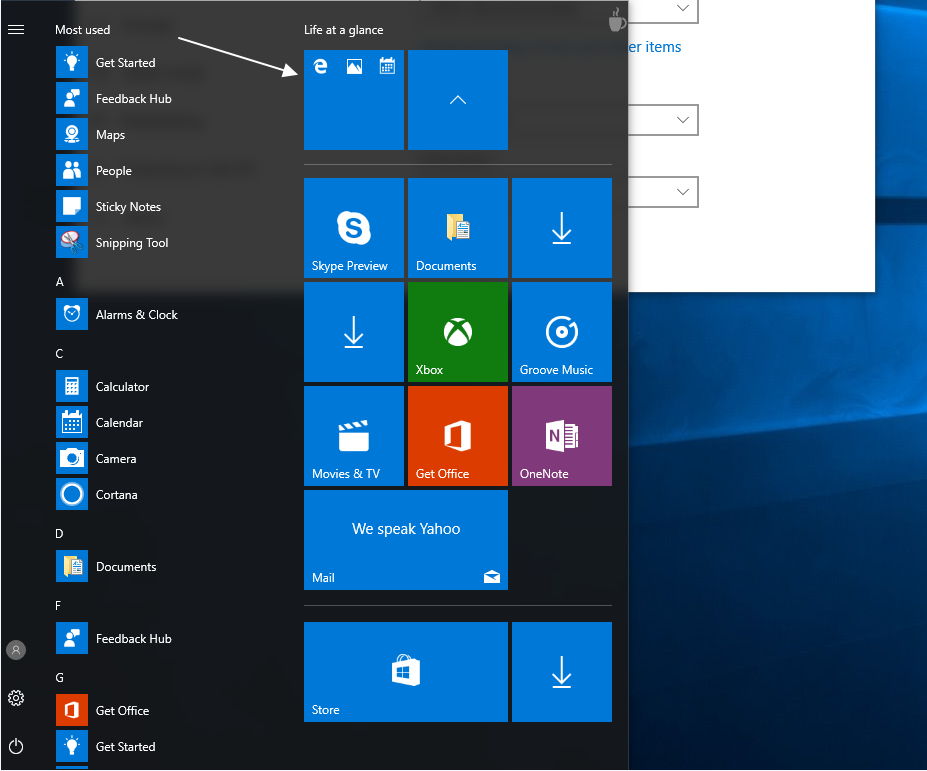Screen dimensions: 927x771
Task: Open the Mail tile showing We speak Yahoo
Action: [406, 540]
